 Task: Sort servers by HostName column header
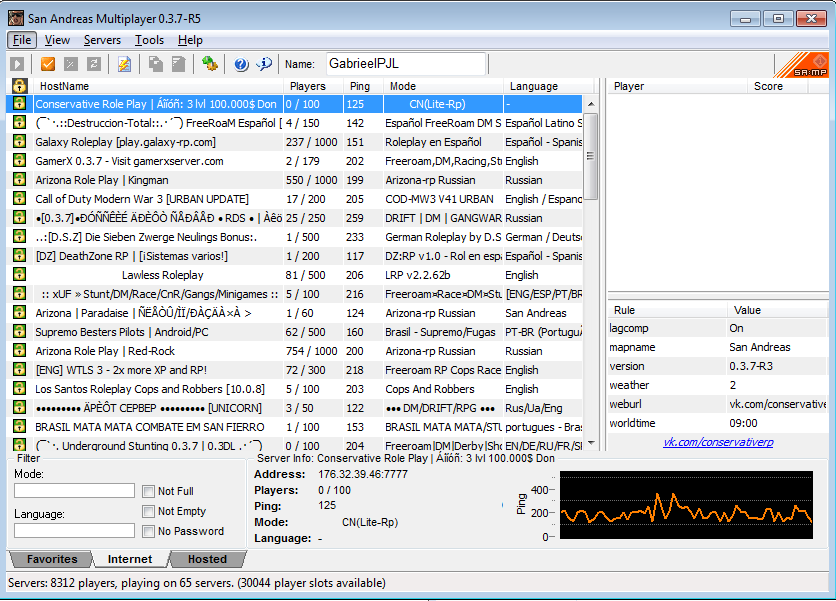(x=158, y=86)
